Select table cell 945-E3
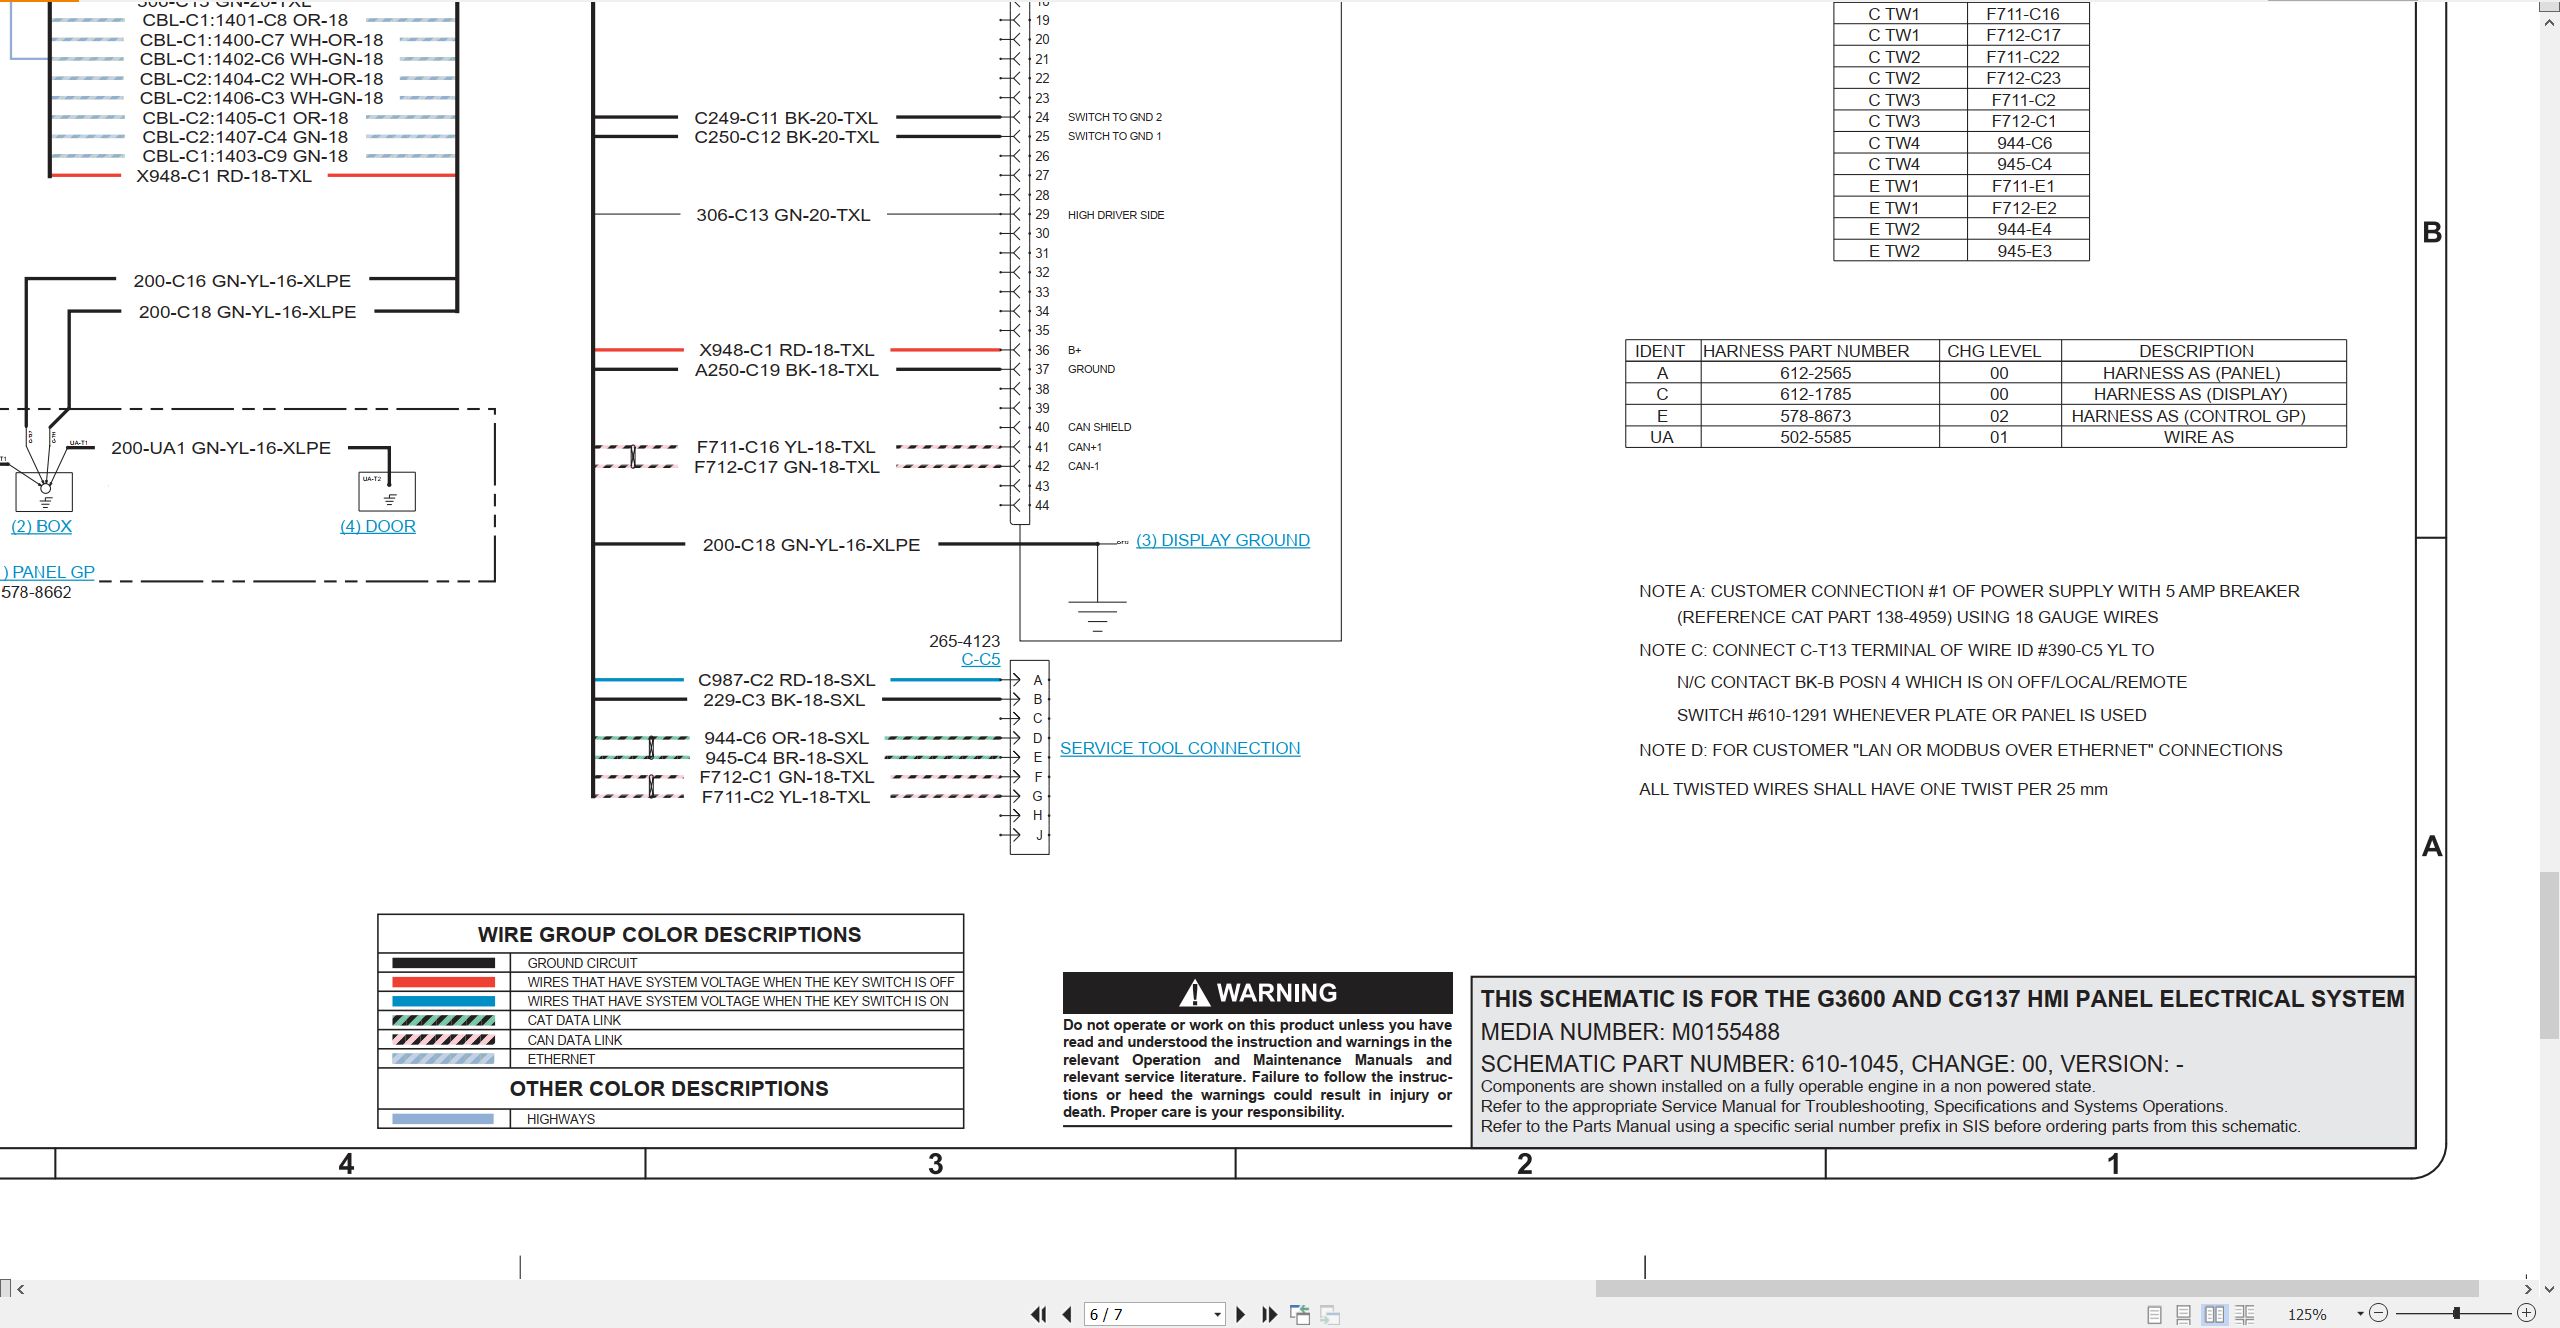Viewport: 2560px width, 1328px height. click(x=2024, y=251)
